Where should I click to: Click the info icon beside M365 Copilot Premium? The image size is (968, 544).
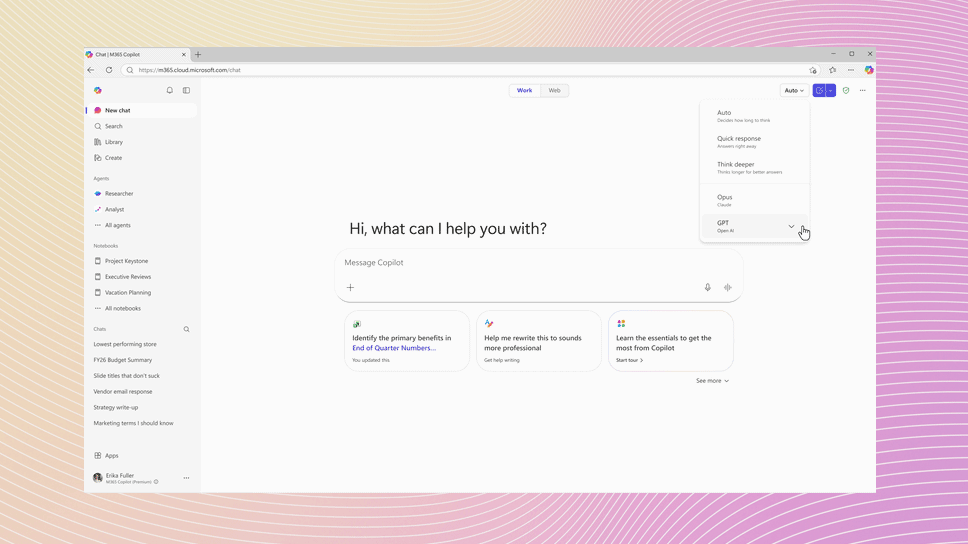(156, 482)
